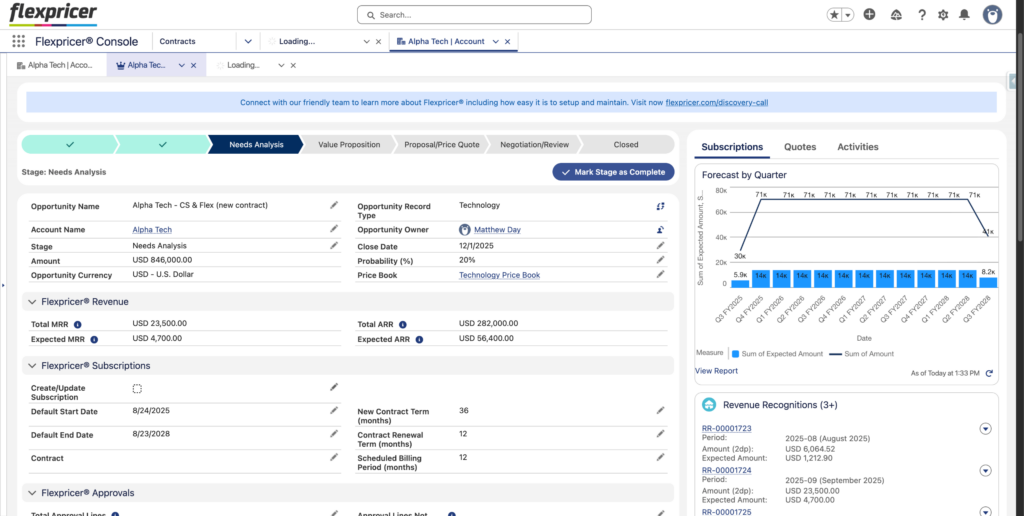Screen dimensions: 1024x516
Task: Click Total MRR info icon
Action: pos(78,324)
